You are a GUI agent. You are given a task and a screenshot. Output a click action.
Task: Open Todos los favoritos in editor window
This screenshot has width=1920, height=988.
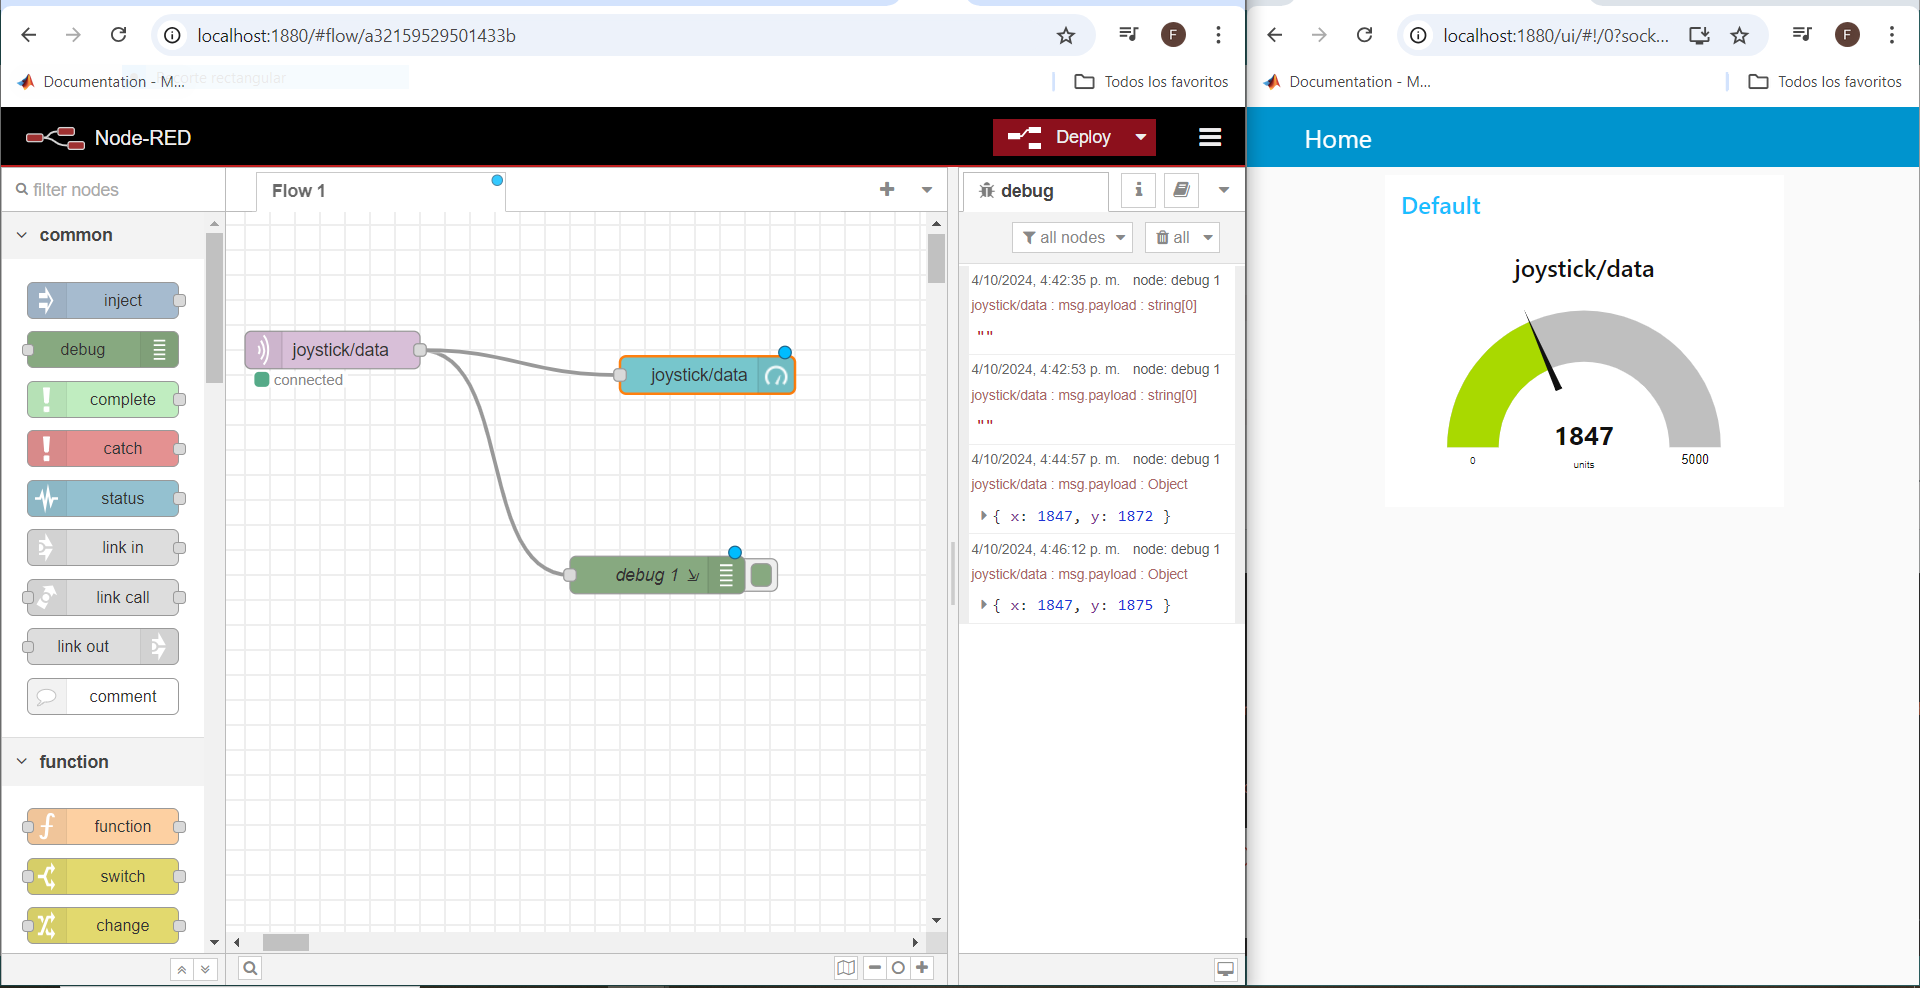1151,82
